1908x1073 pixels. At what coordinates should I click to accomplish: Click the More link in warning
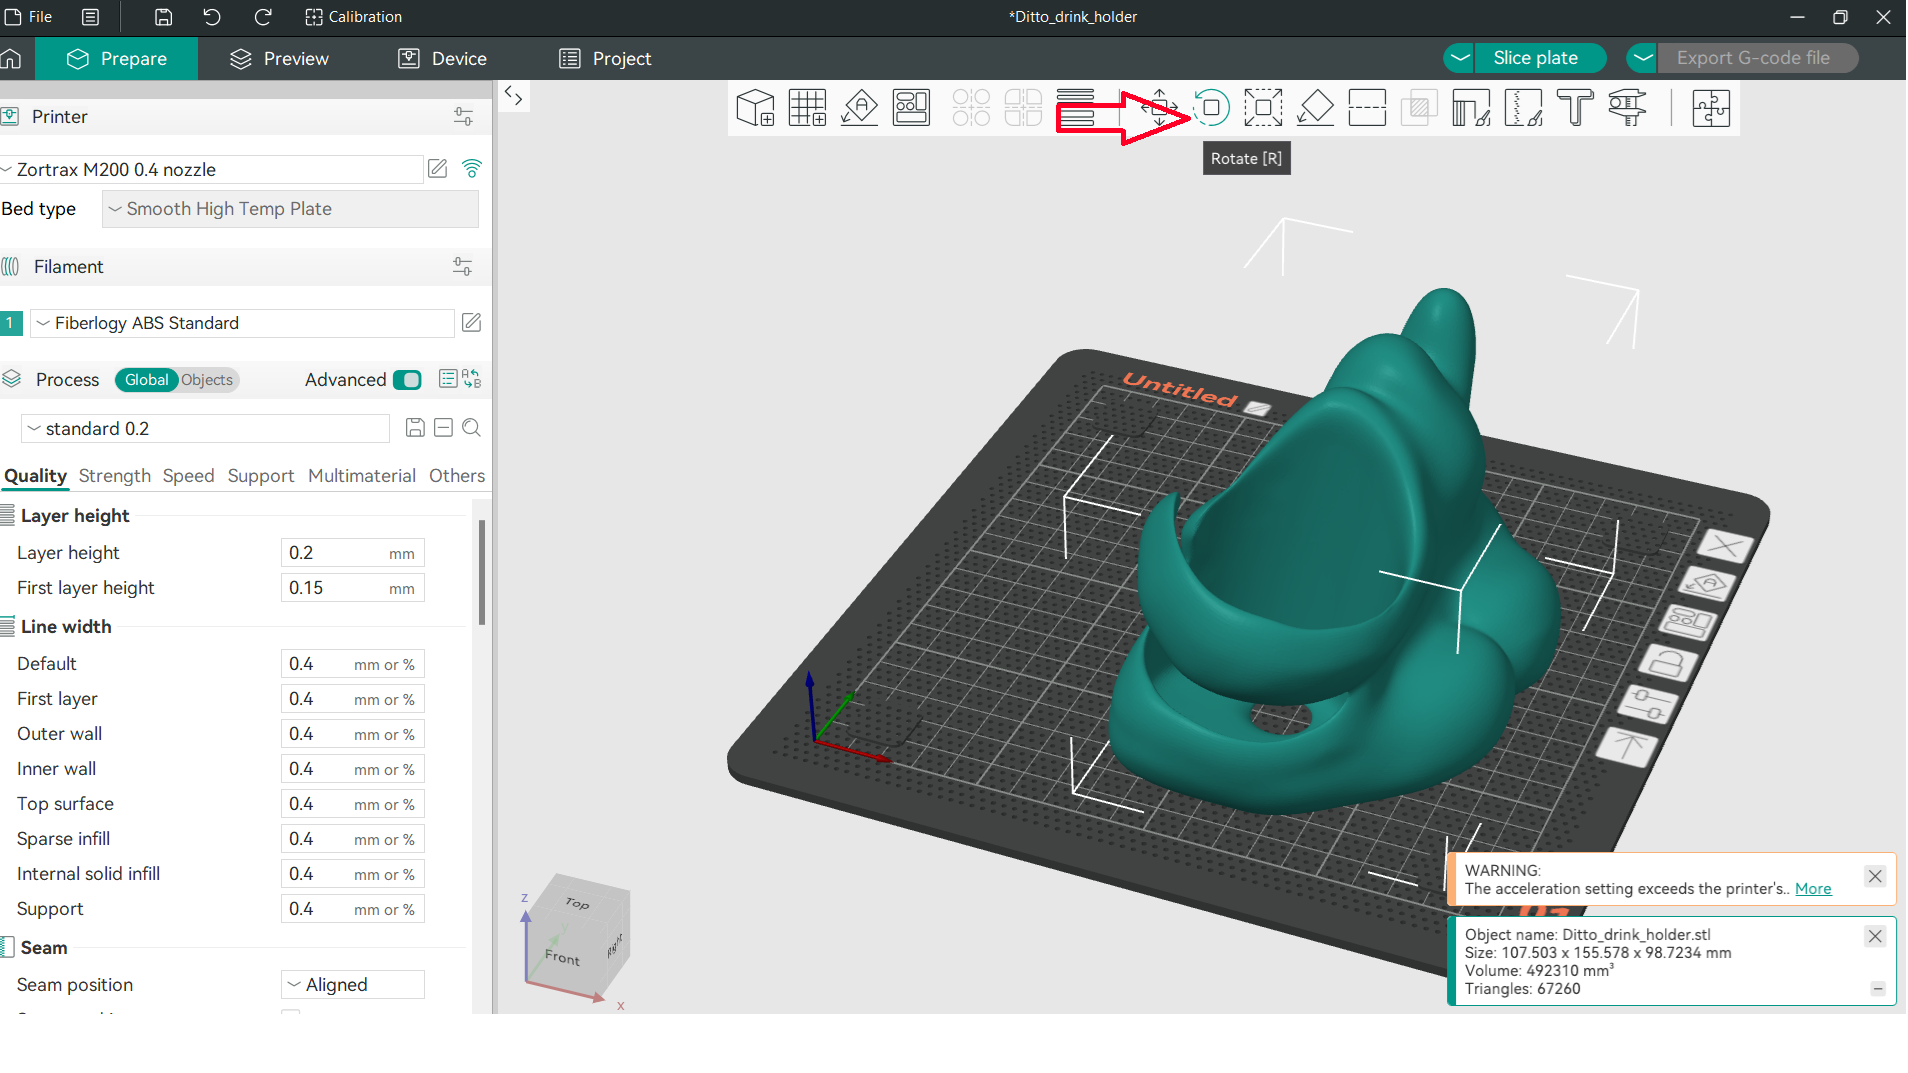[1812, 889]
